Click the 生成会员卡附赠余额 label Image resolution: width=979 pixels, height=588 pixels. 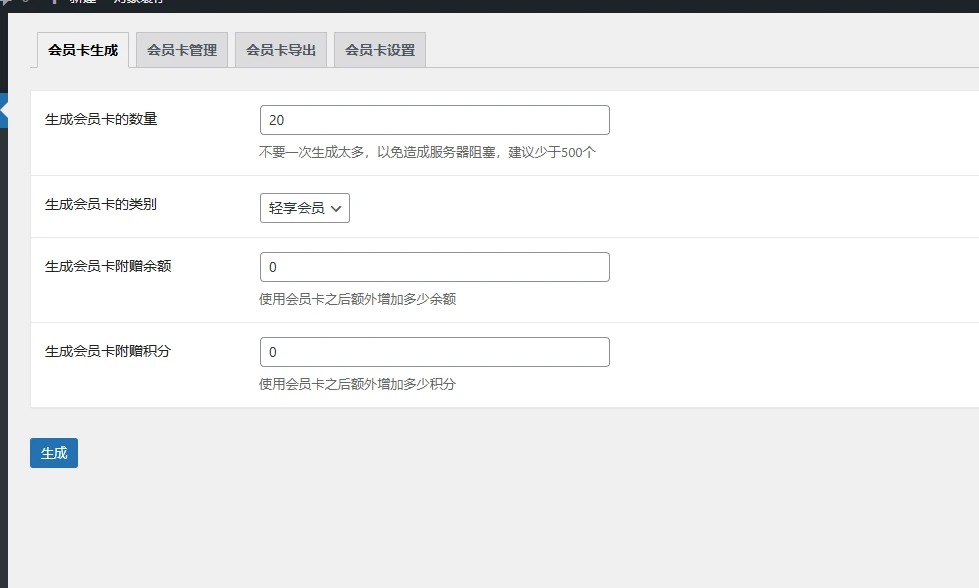(108, 266)
